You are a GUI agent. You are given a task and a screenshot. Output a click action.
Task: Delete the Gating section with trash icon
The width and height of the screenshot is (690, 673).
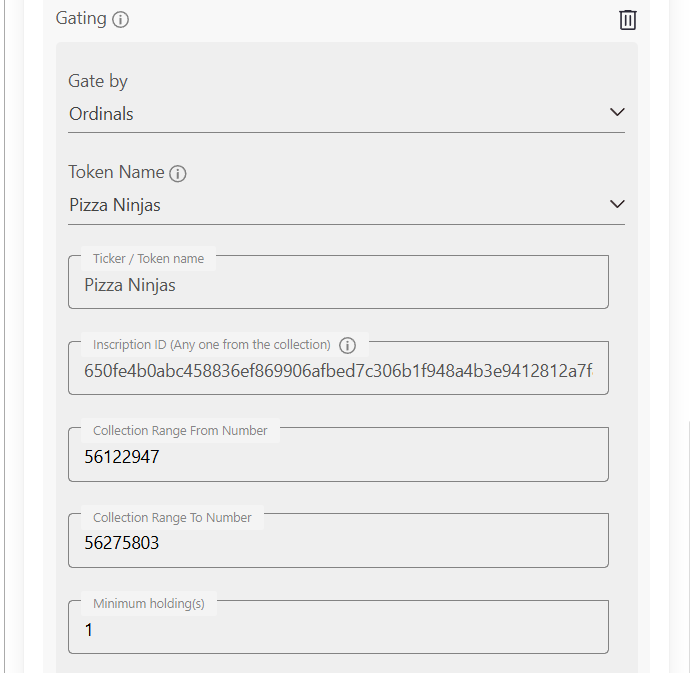click(x=628, y=20)
